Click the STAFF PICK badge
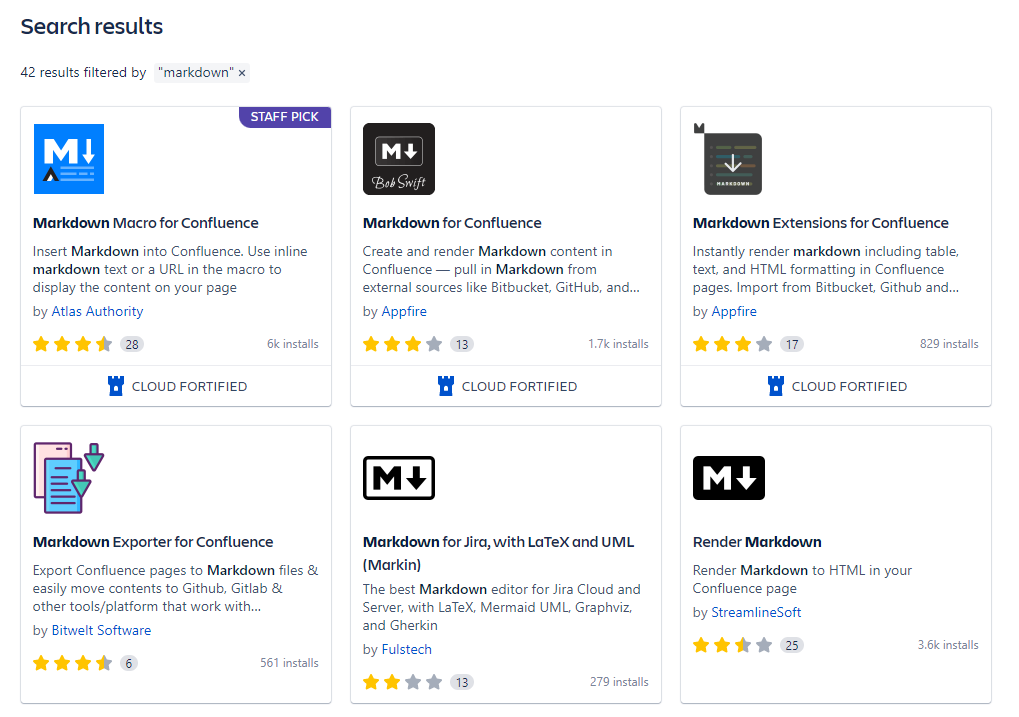Image resolution: width=1019 pixels, height=717 pixels. pos(285,117)
